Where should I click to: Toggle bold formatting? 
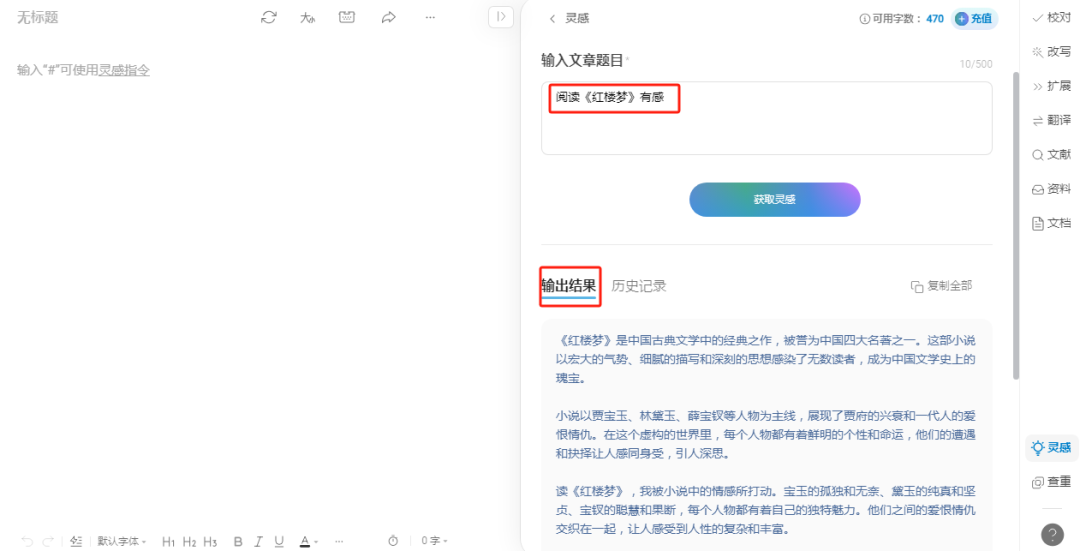point(238,542)
